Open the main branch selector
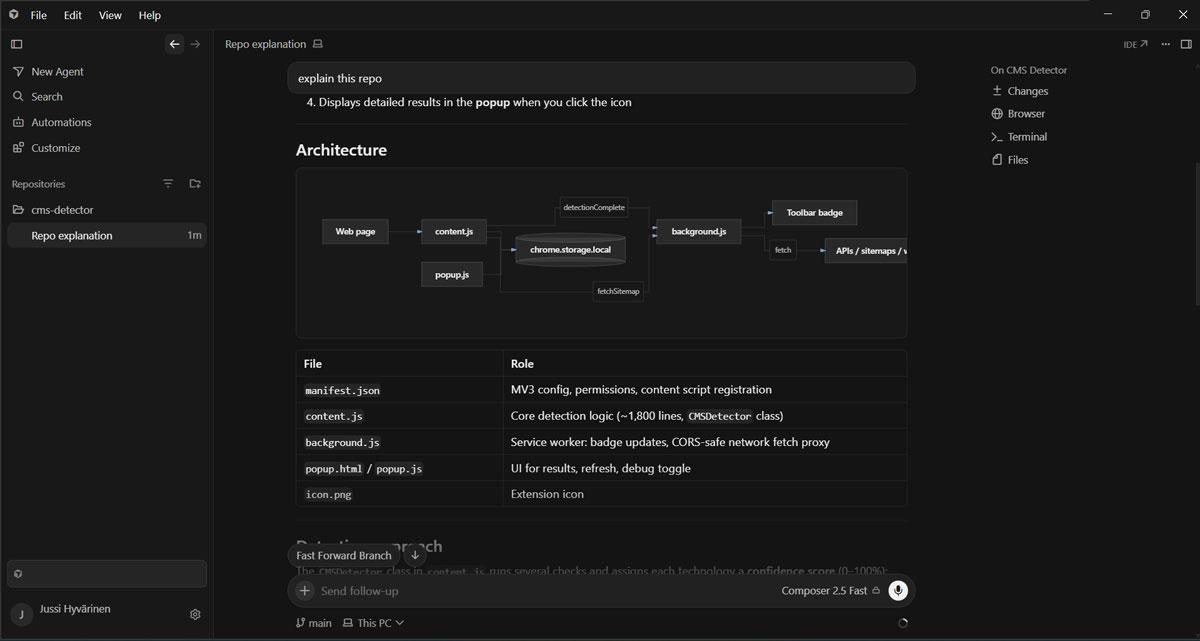The height and width of the screenshot is (641, 1200). pyautogui.click(x=314, y=623)
